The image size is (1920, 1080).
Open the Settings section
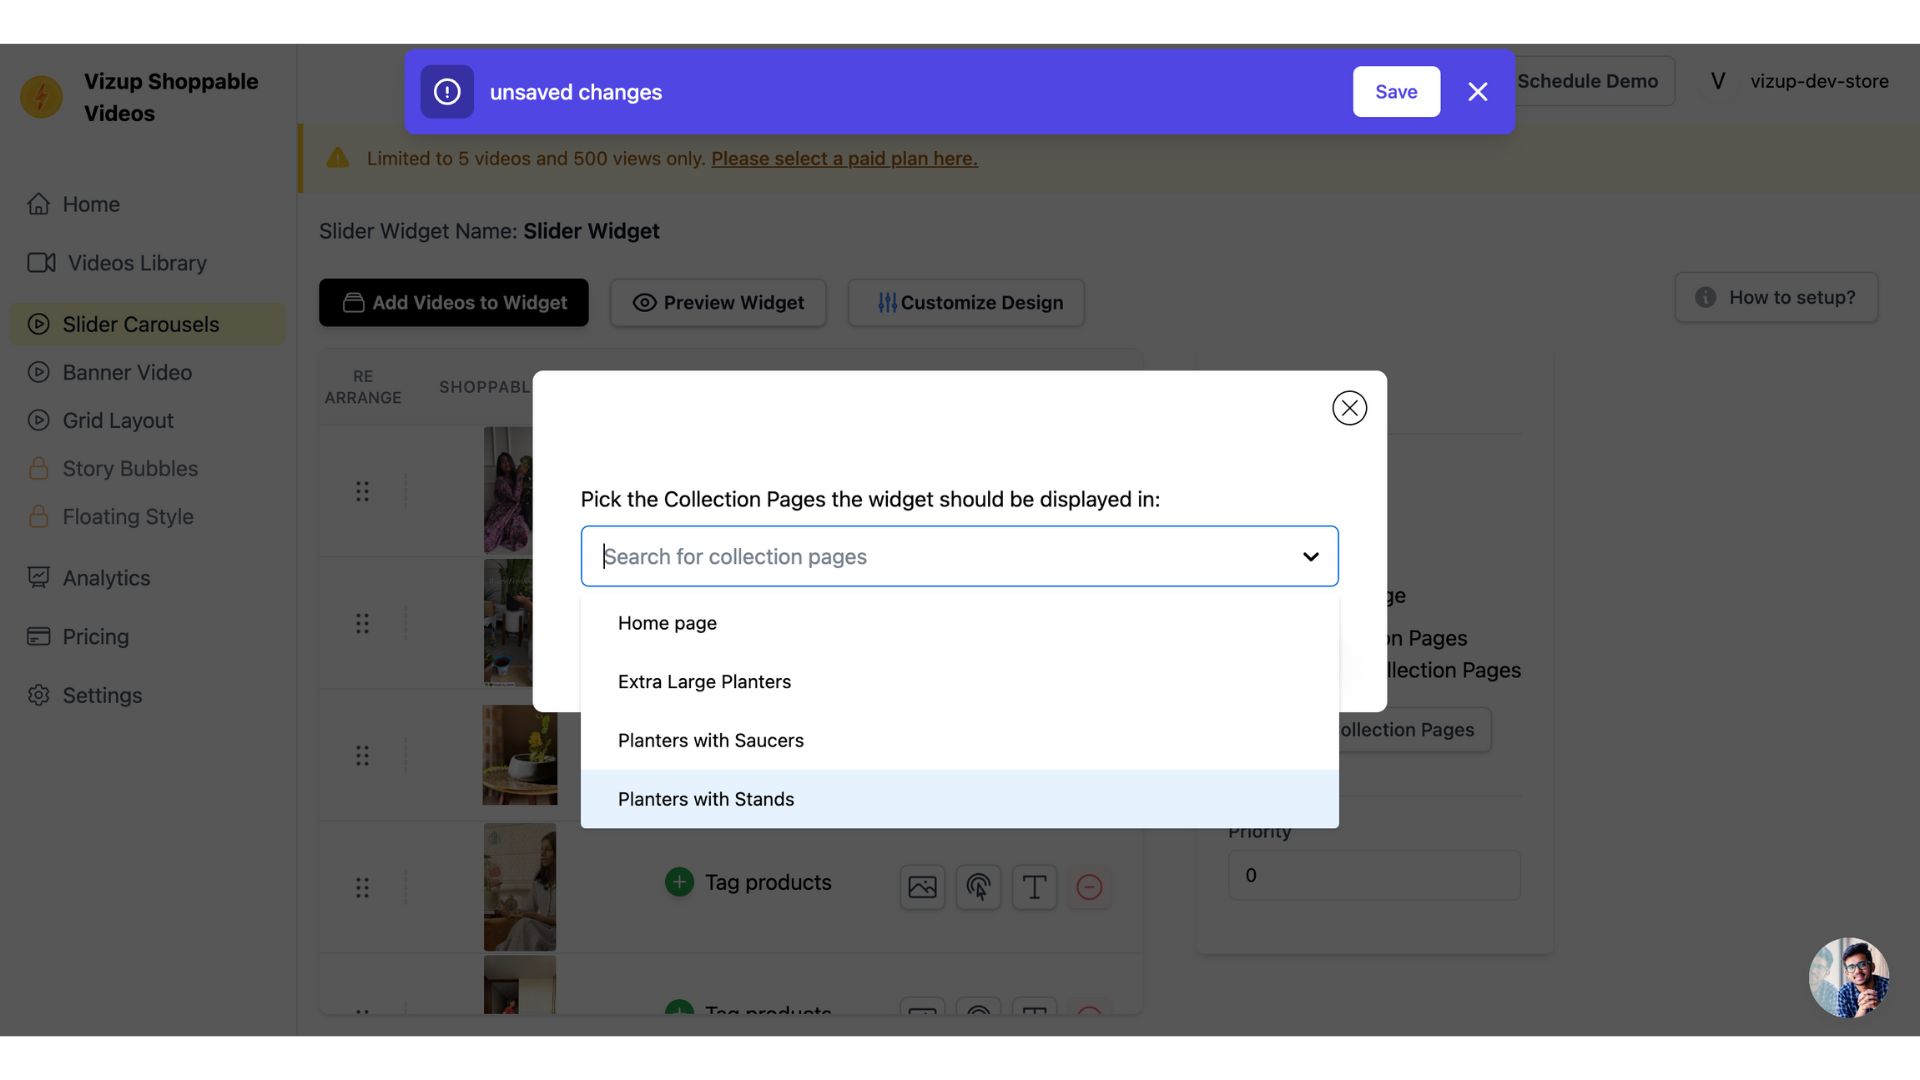click(102, 695)
